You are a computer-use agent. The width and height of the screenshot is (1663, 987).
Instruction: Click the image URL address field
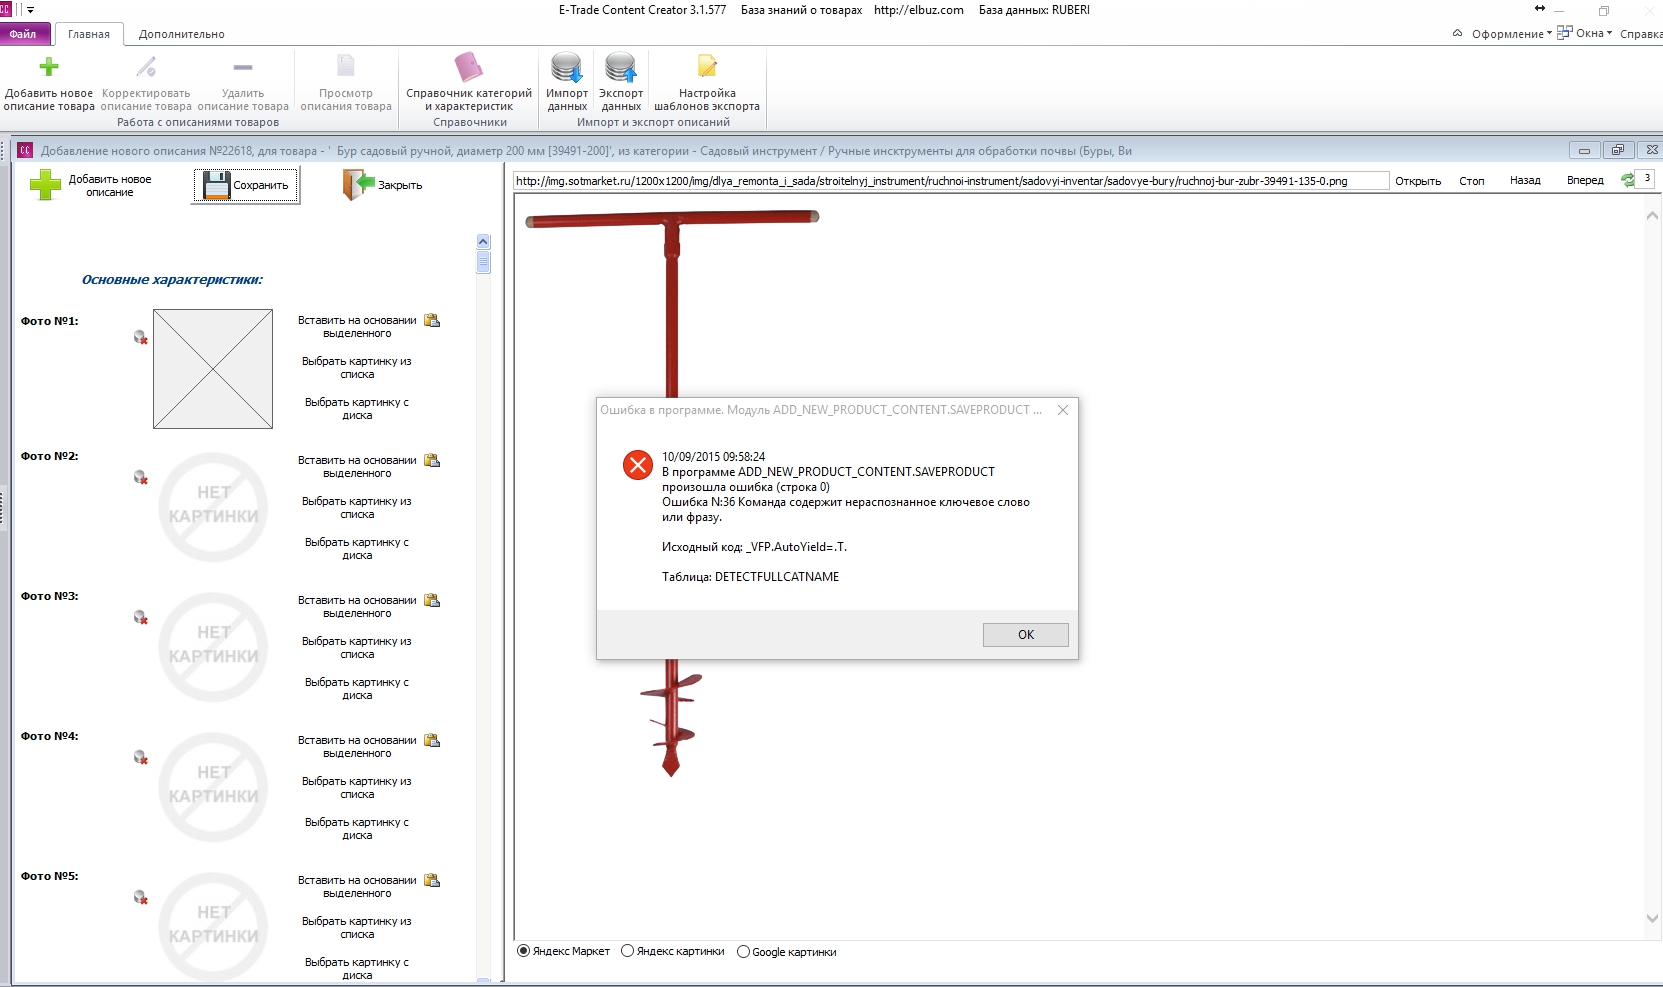click(951, 181)
